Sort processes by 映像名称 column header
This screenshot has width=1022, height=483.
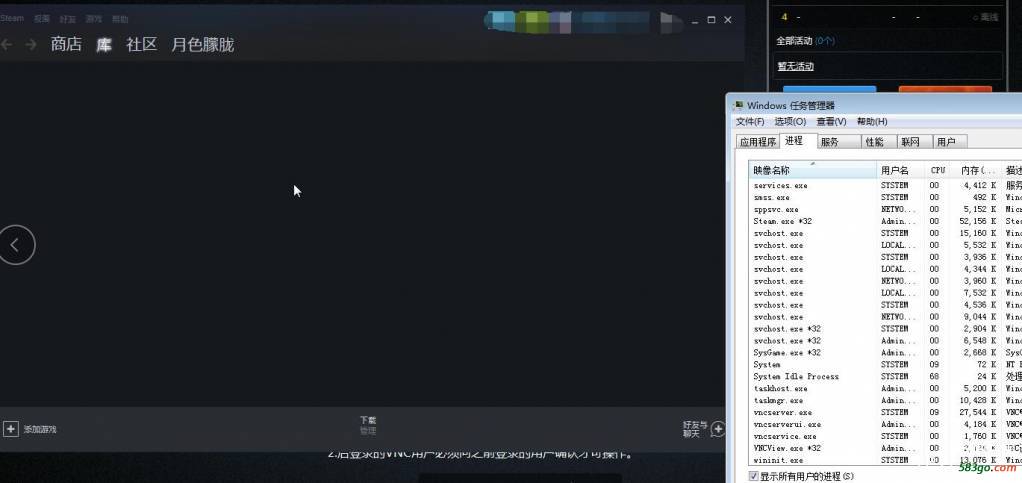coord(813,170)
